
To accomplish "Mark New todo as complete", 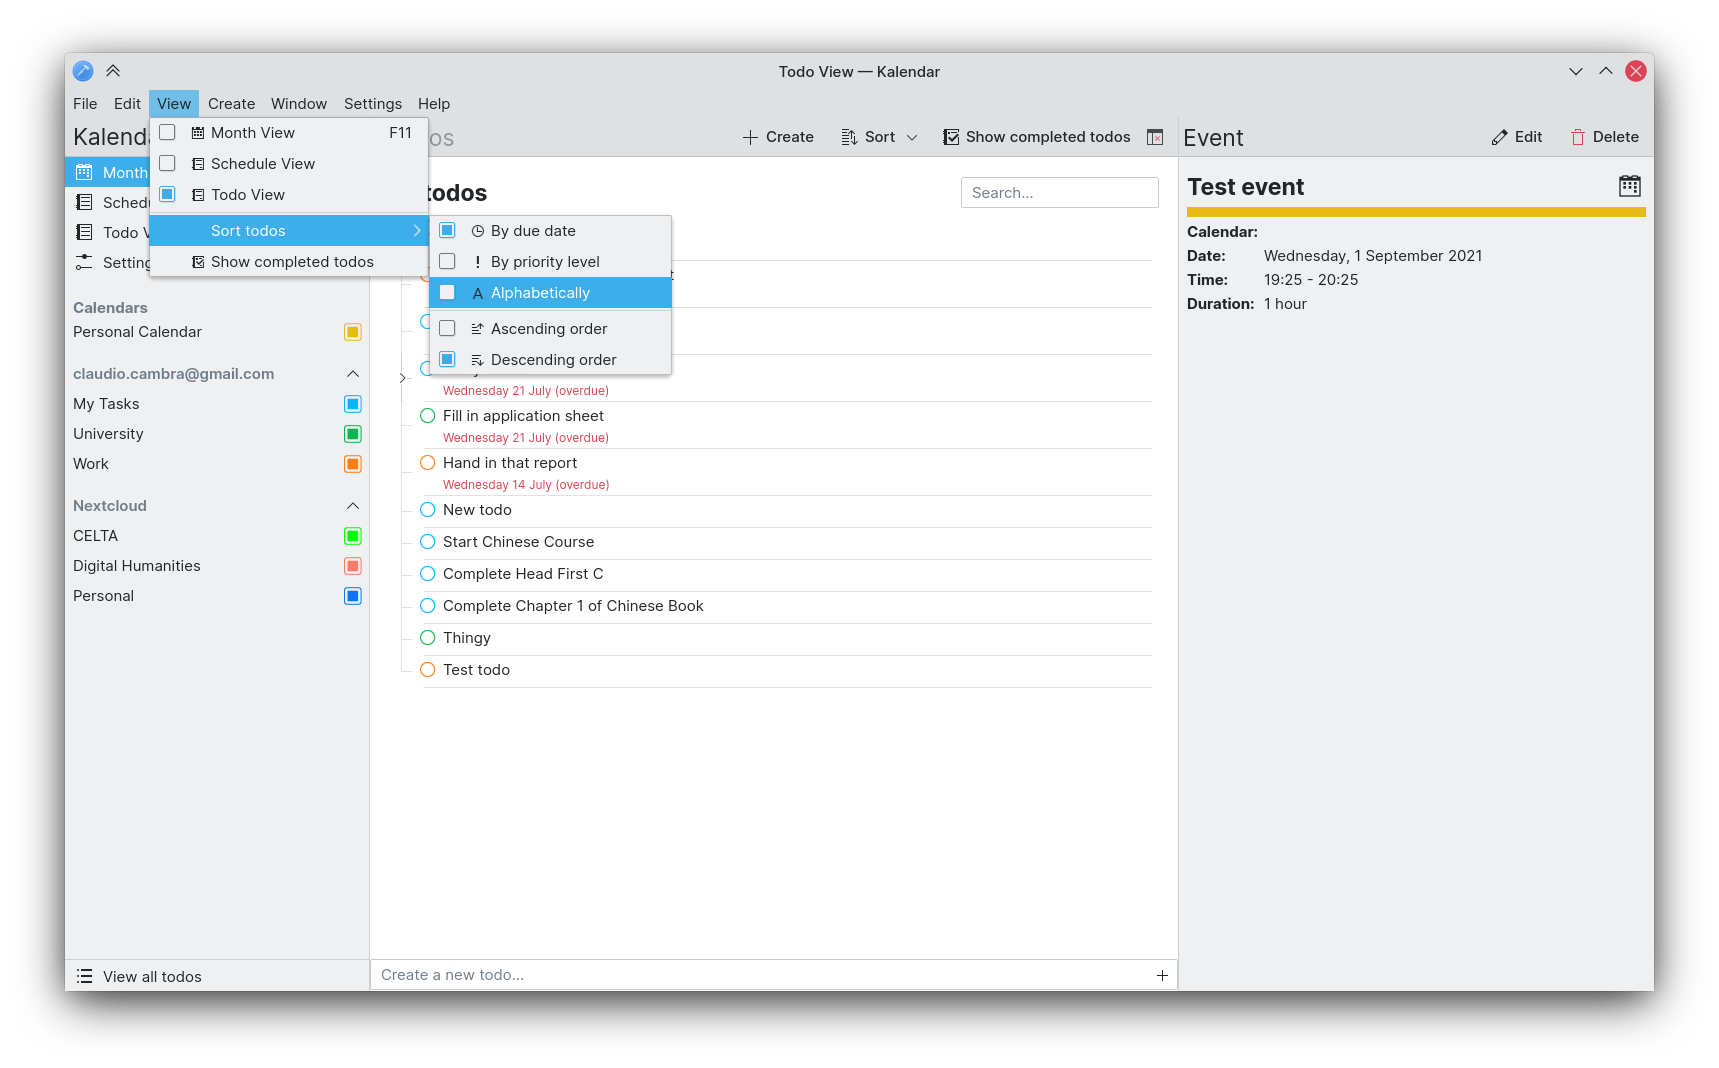I will (x=428, y=510).
